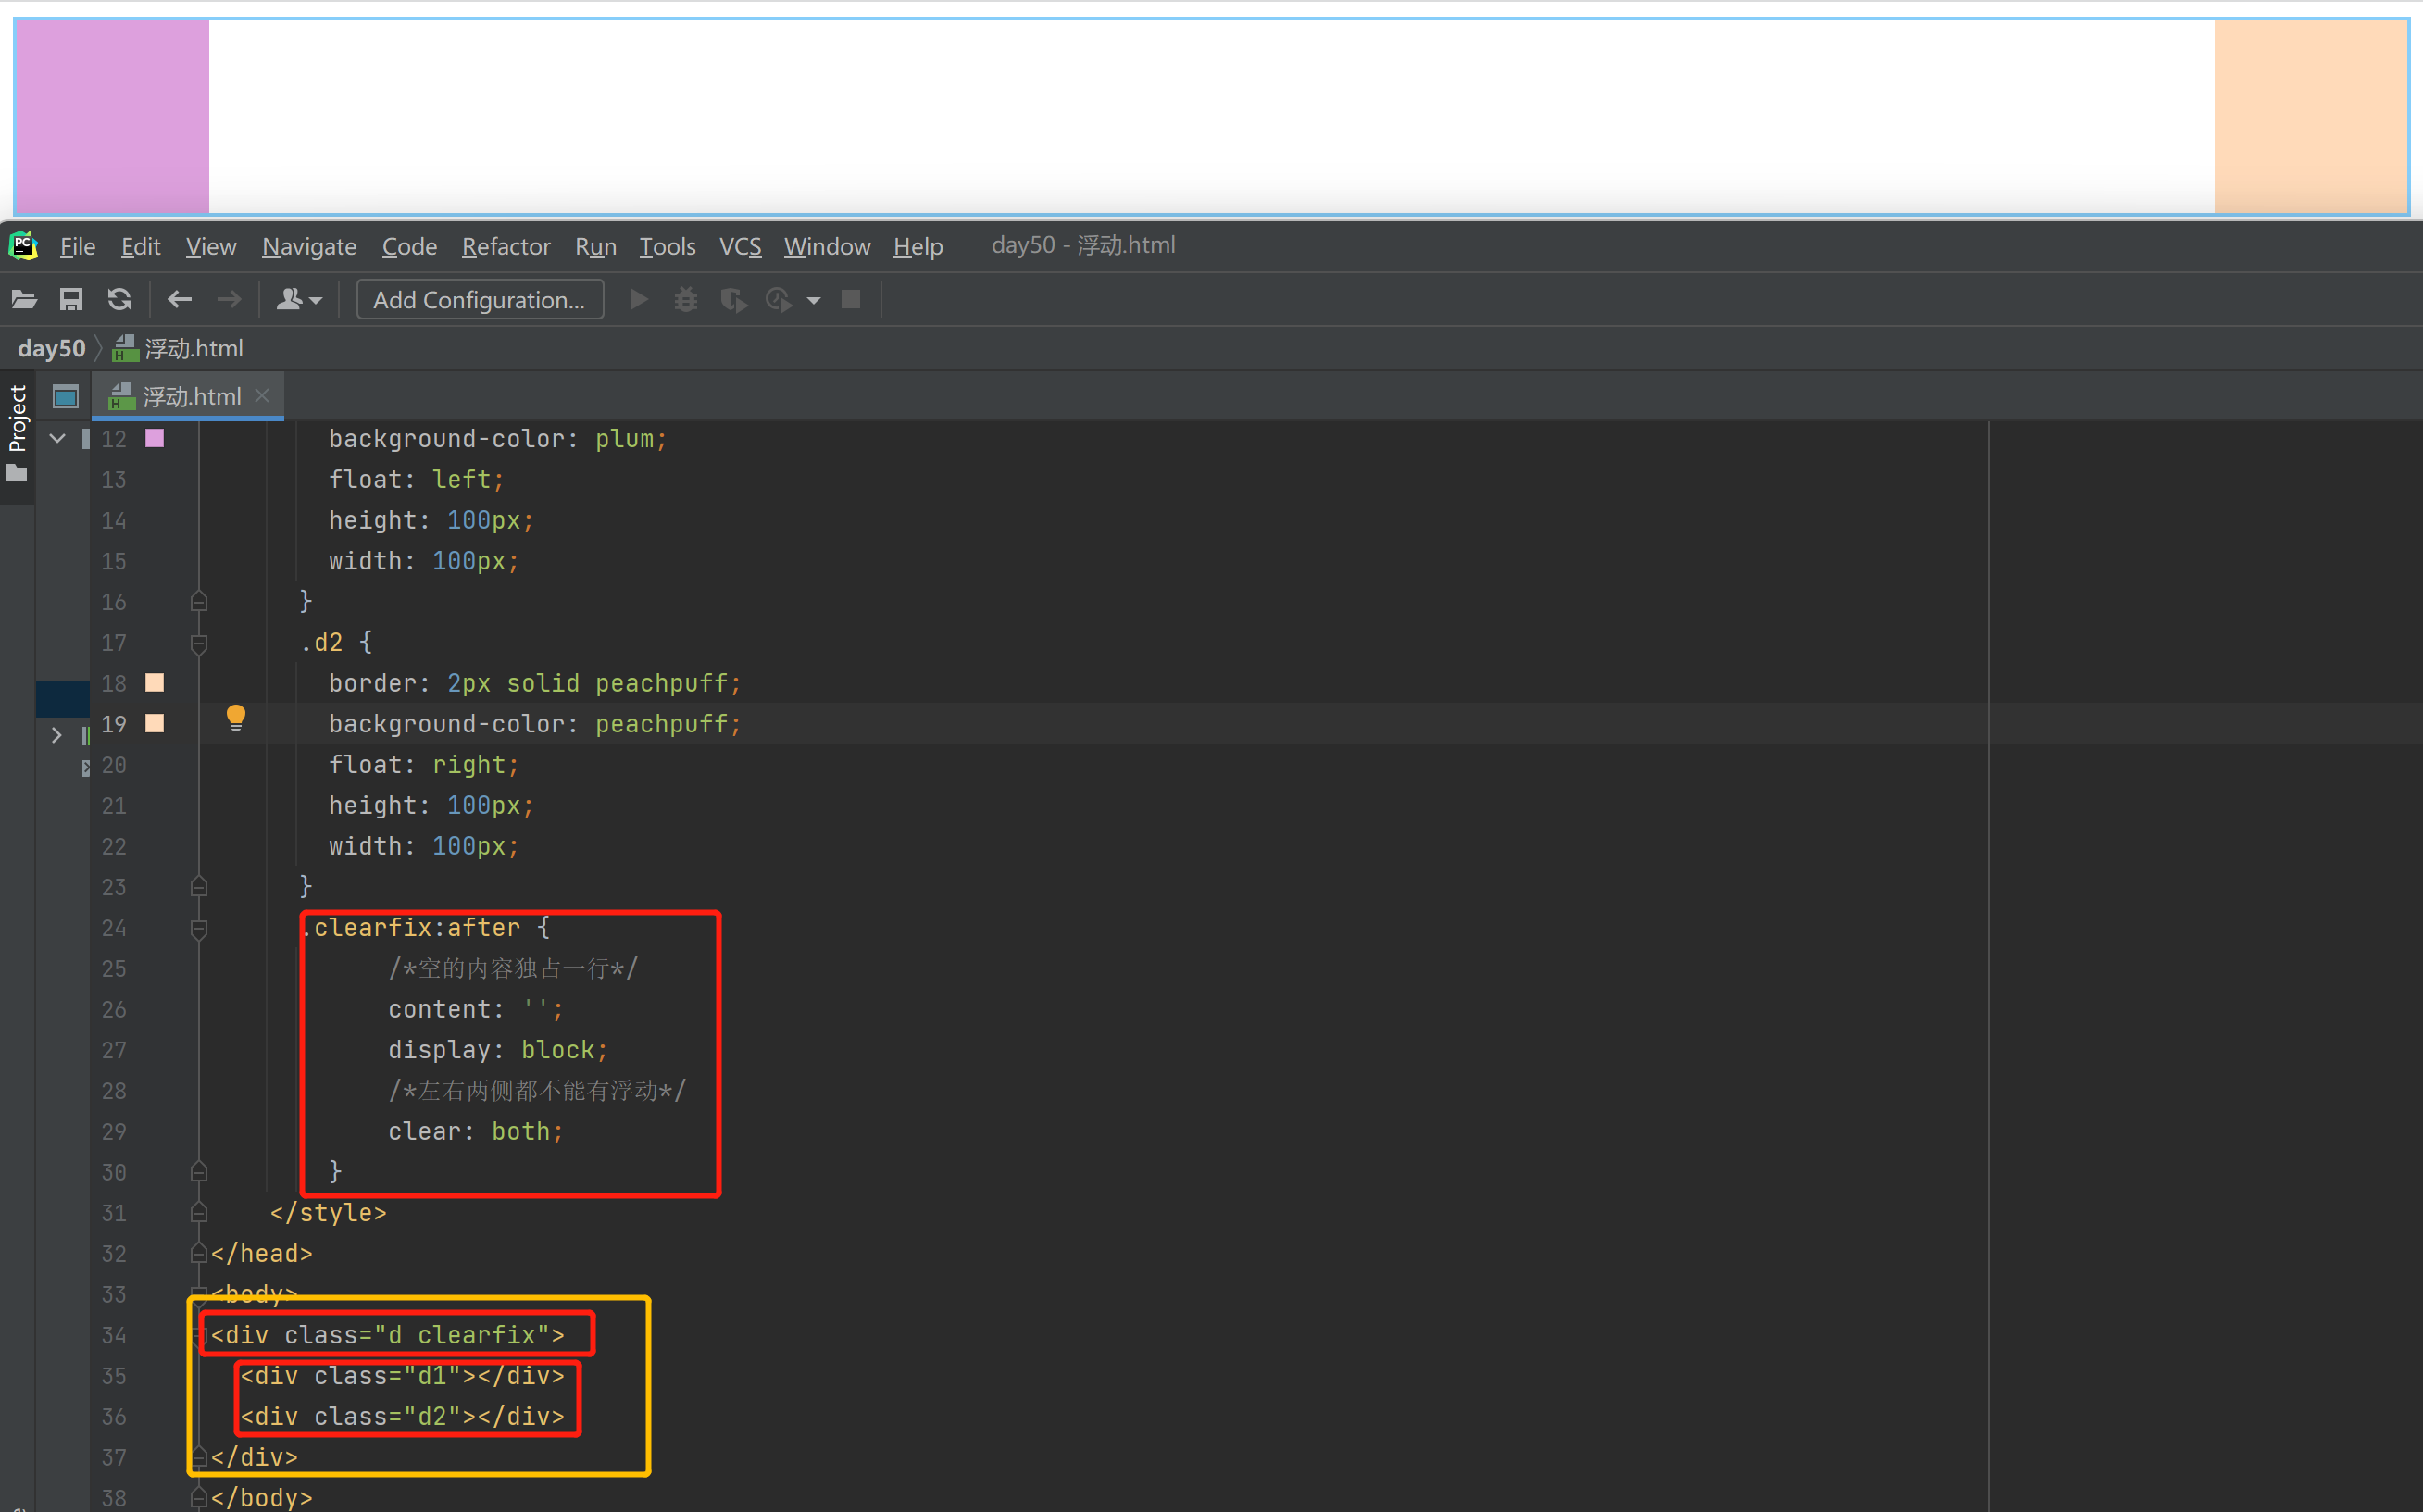This screenshot has height=1512, width=2423.
Task: Open the View menu
Action: 211,246
